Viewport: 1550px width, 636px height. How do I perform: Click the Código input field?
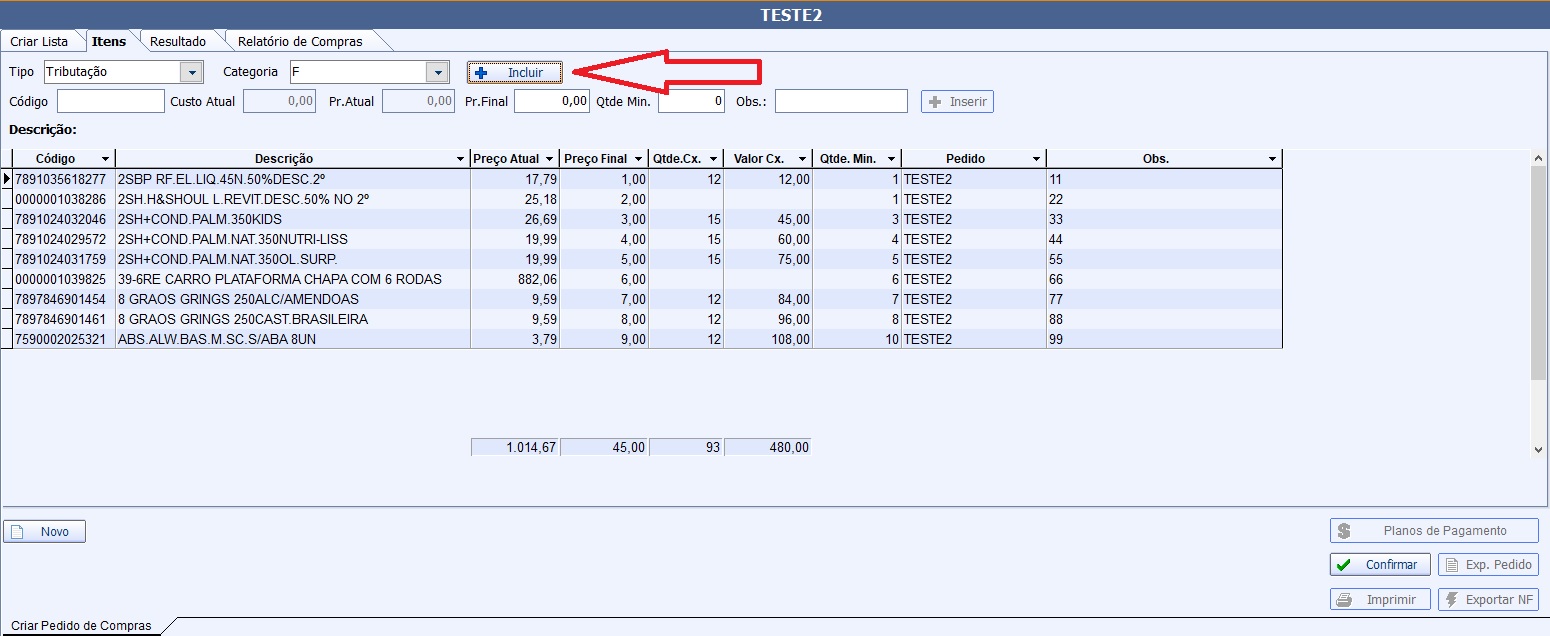point(110,101)
